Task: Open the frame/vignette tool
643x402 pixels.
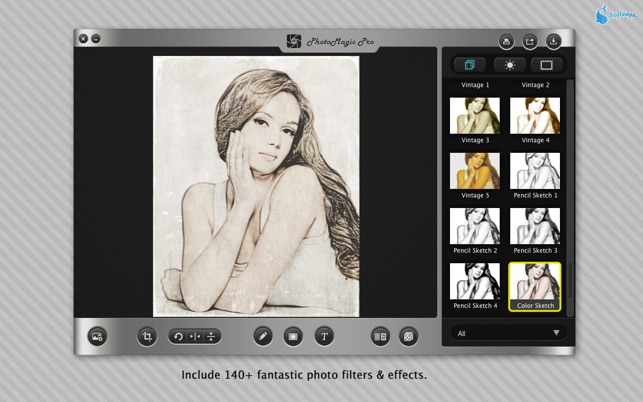Action: click(293, 337)
